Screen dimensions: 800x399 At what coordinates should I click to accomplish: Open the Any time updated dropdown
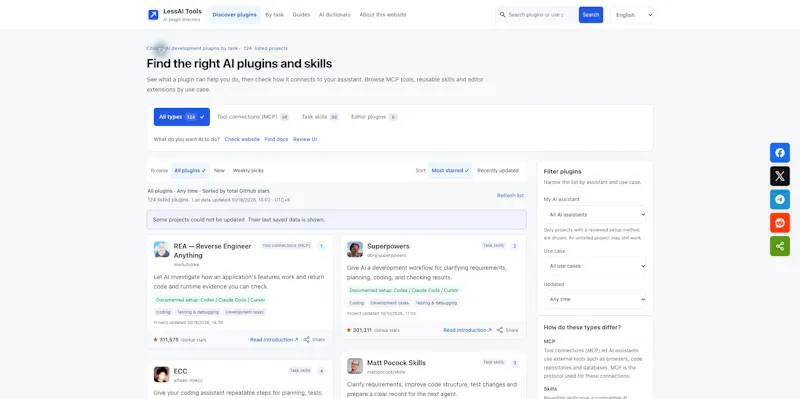pos(595,300)
